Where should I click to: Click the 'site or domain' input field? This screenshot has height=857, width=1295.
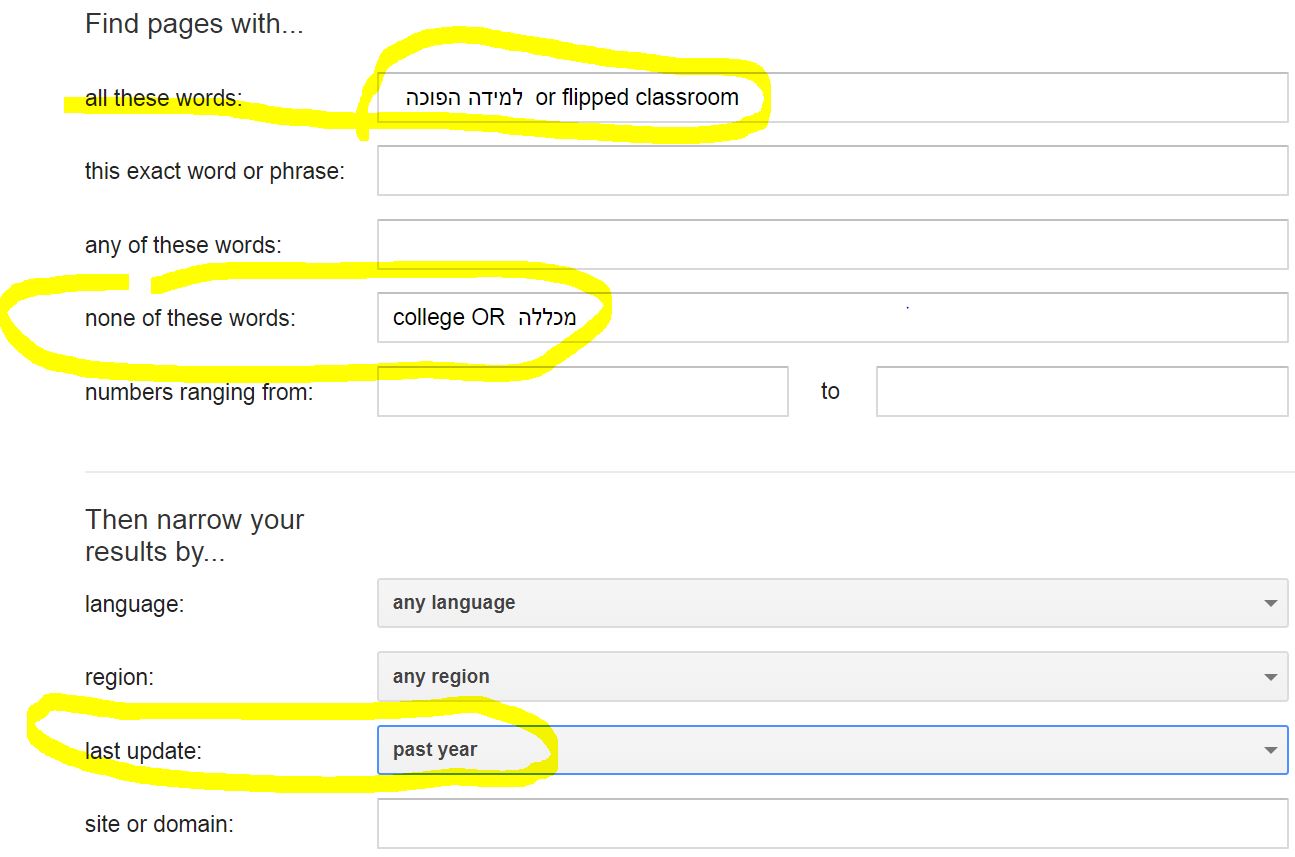point(832,824)
